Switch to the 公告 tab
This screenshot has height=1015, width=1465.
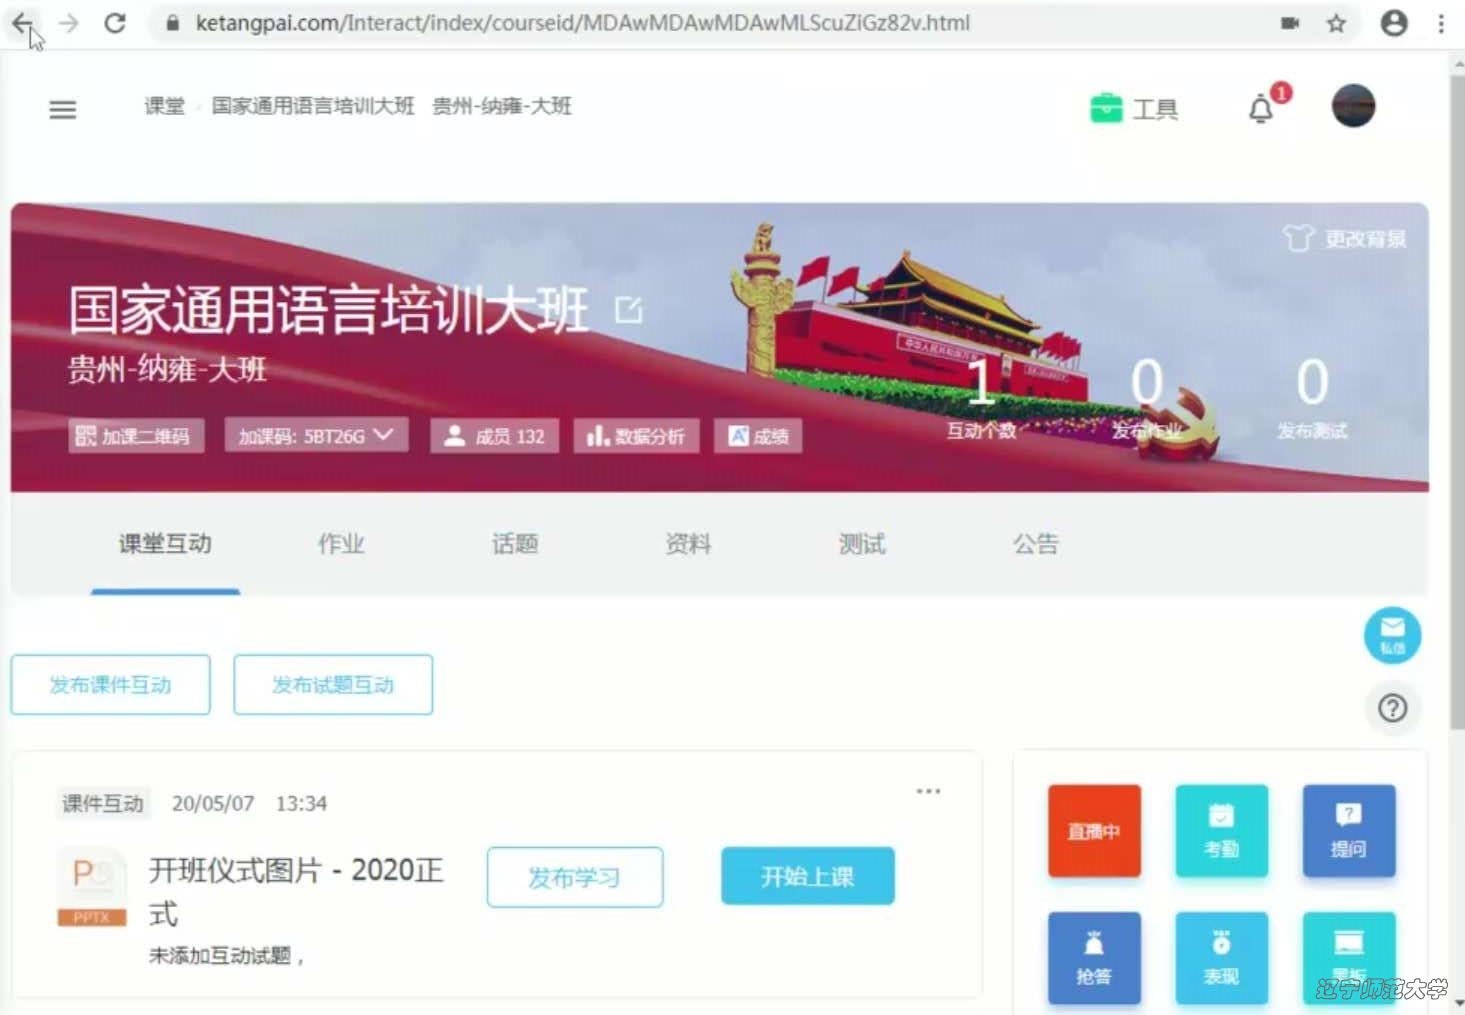pos(1035,544)
